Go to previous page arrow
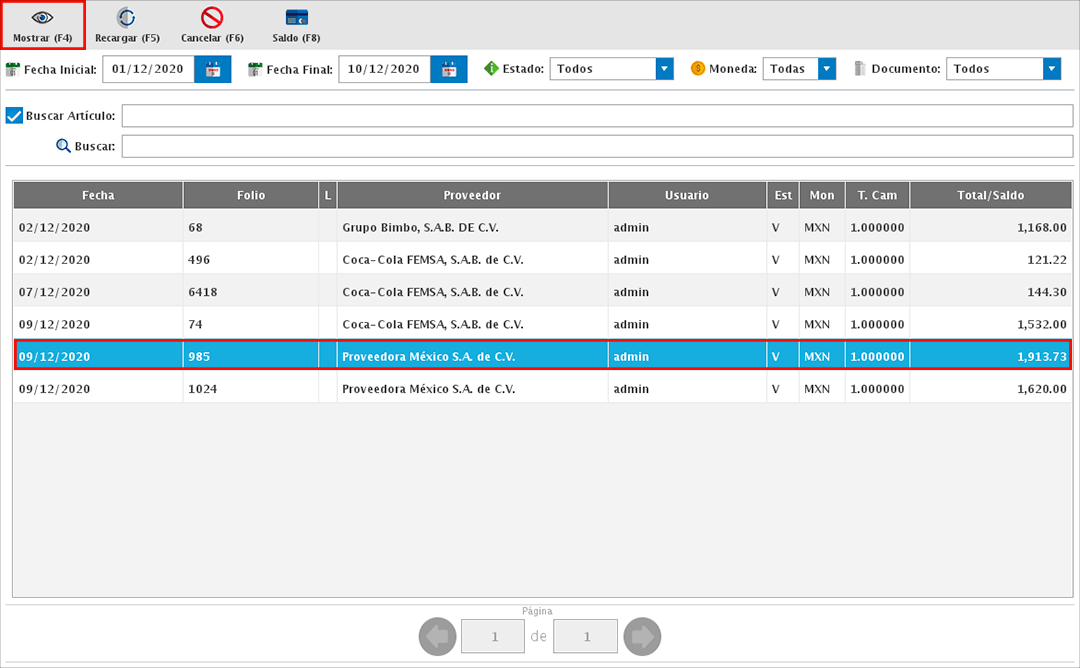Image resolution: width=1080 pixels, height=668 pixels. (437, 636)
